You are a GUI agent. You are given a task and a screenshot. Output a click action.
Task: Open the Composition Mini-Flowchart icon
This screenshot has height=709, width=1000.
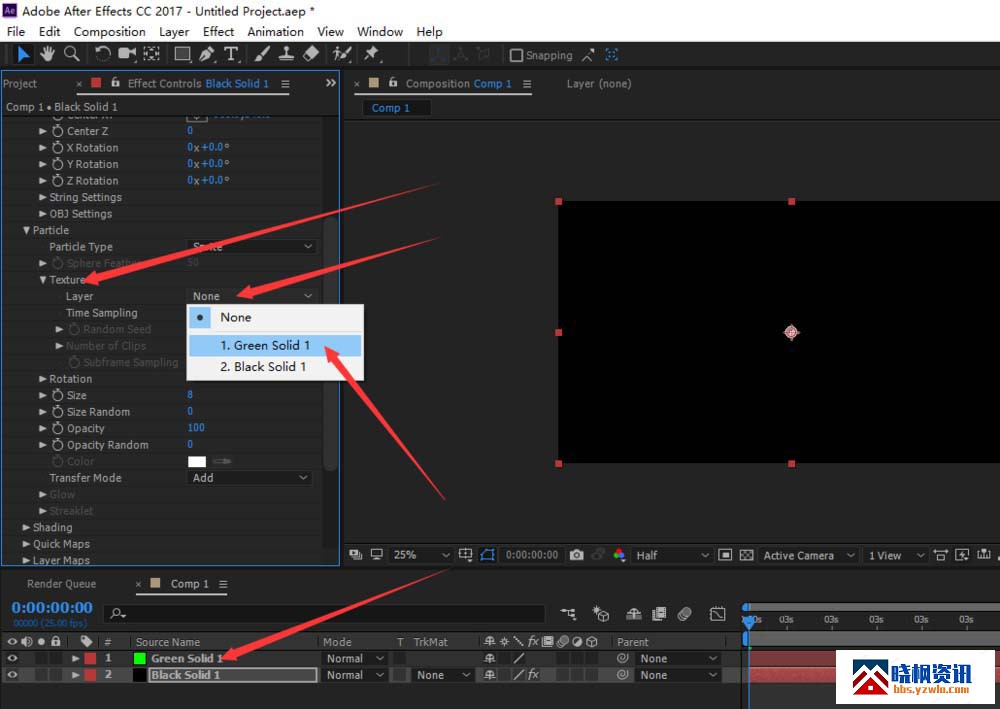[x=568, y=614]
